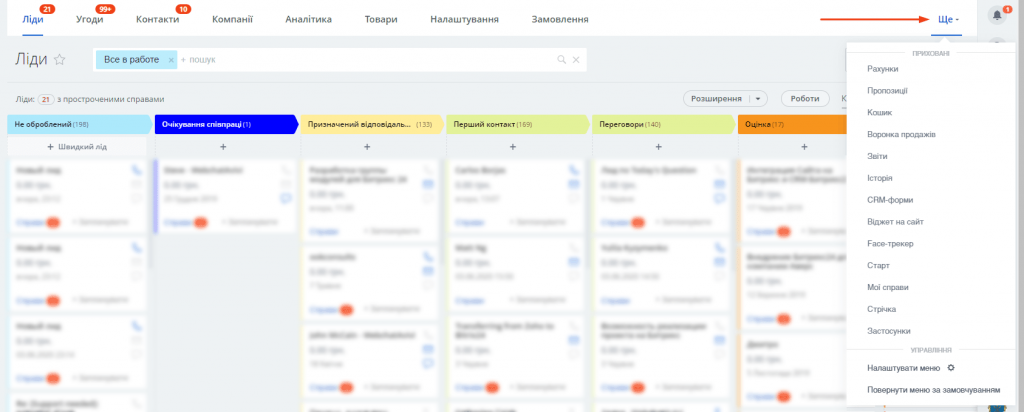
Task: Switch to the Товари tab
Action: pyautogui.click(x=381, y=19)
